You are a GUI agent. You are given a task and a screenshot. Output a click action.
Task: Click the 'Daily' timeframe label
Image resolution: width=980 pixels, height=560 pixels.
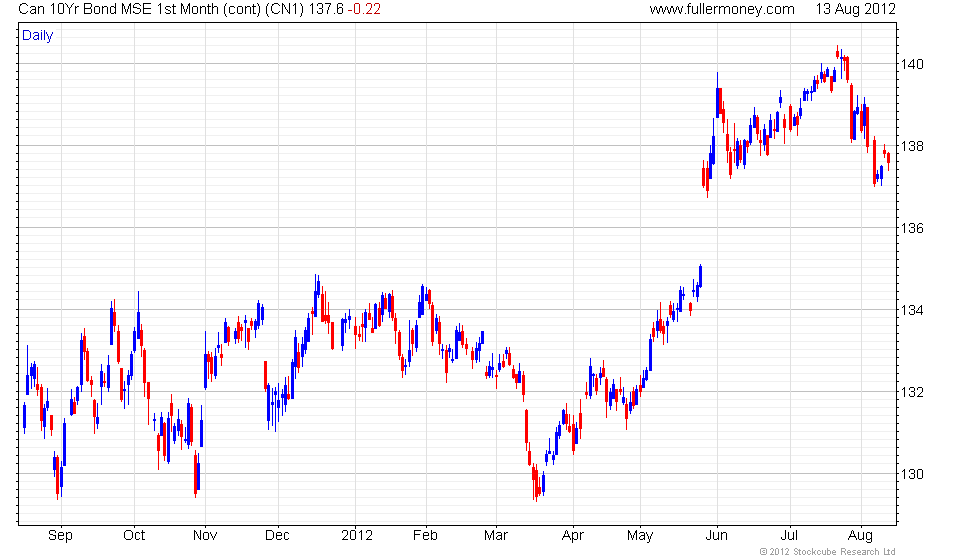click(x=38, y=36)
